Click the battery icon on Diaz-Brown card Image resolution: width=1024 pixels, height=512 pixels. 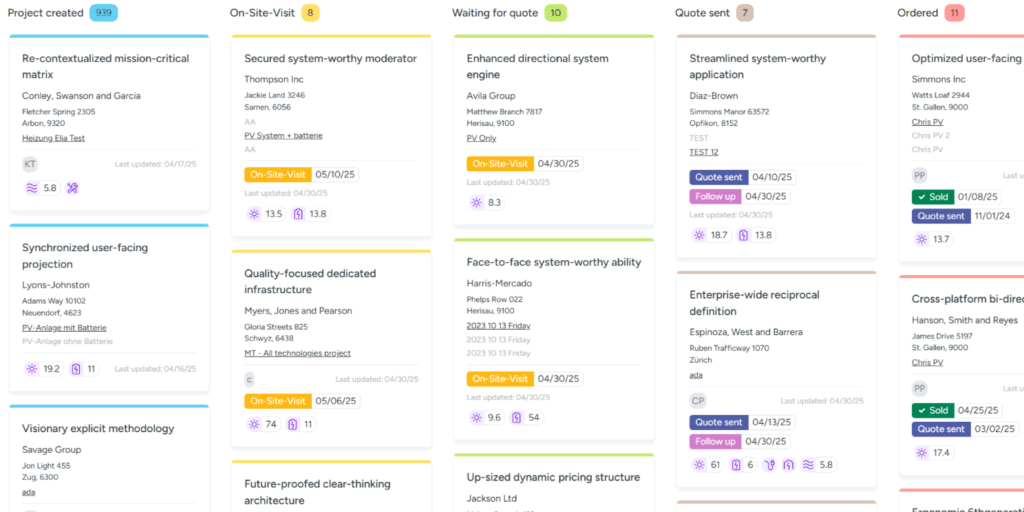point(743,235)
